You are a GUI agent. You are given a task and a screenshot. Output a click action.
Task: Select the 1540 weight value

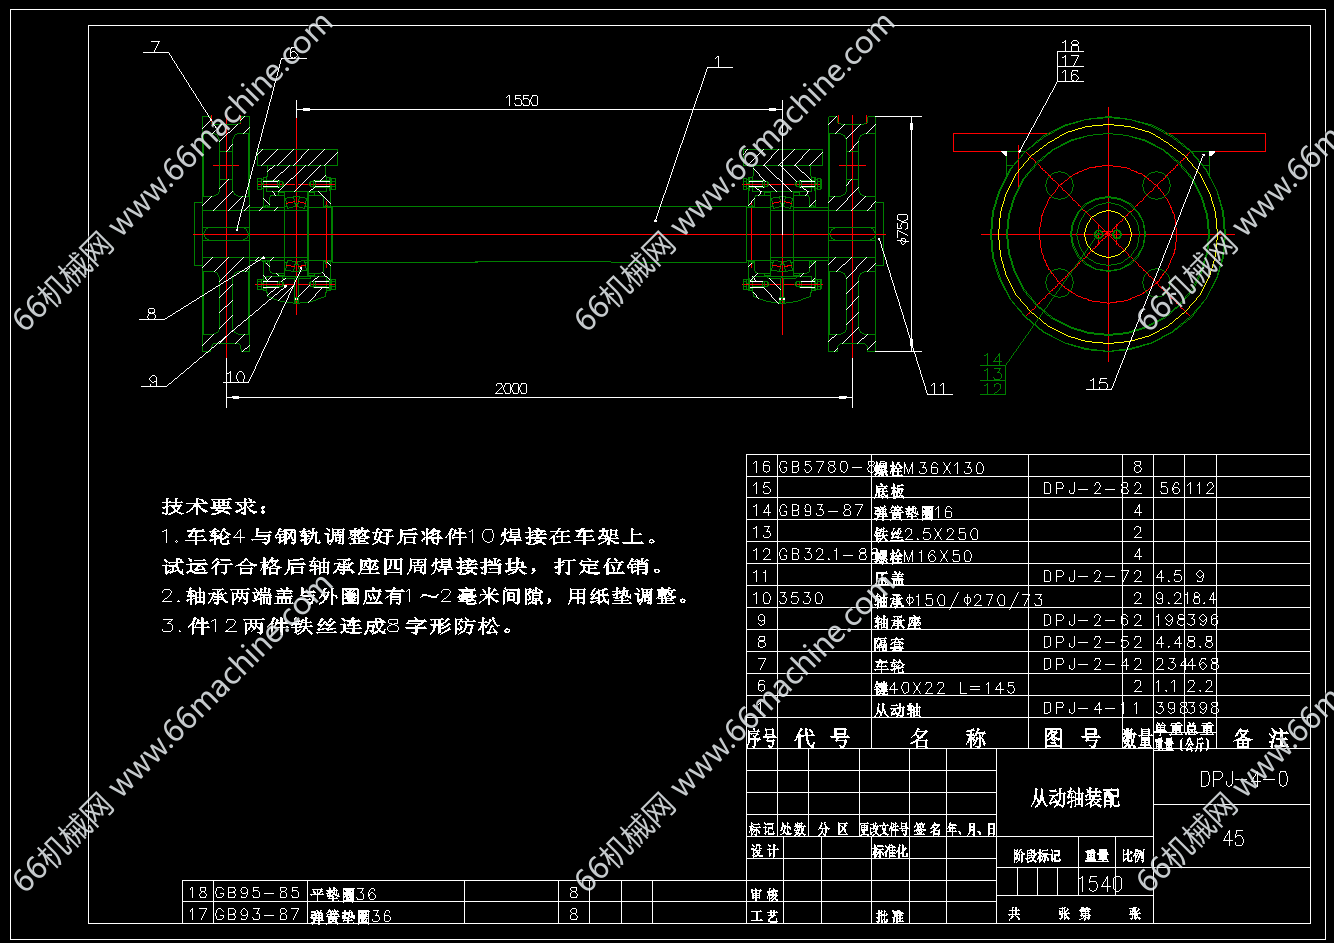click(1099, 884)
